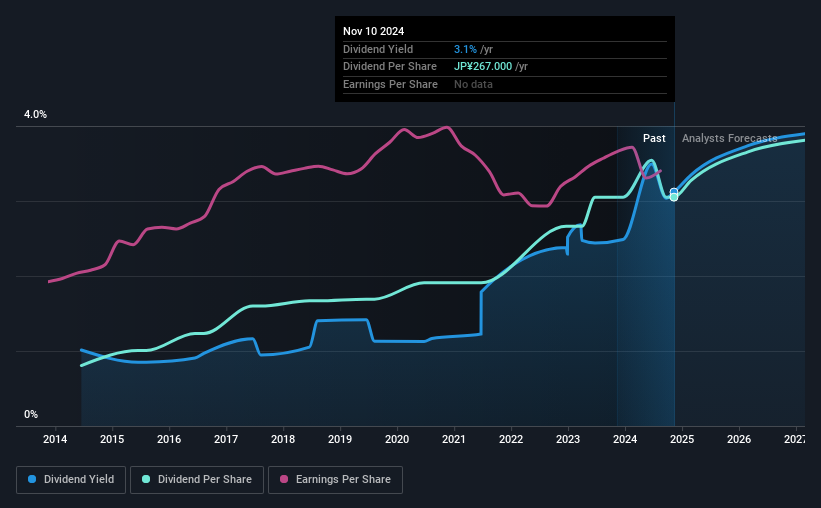
Task: Click the 2022 x-axis year label
Action: point(511,439)
